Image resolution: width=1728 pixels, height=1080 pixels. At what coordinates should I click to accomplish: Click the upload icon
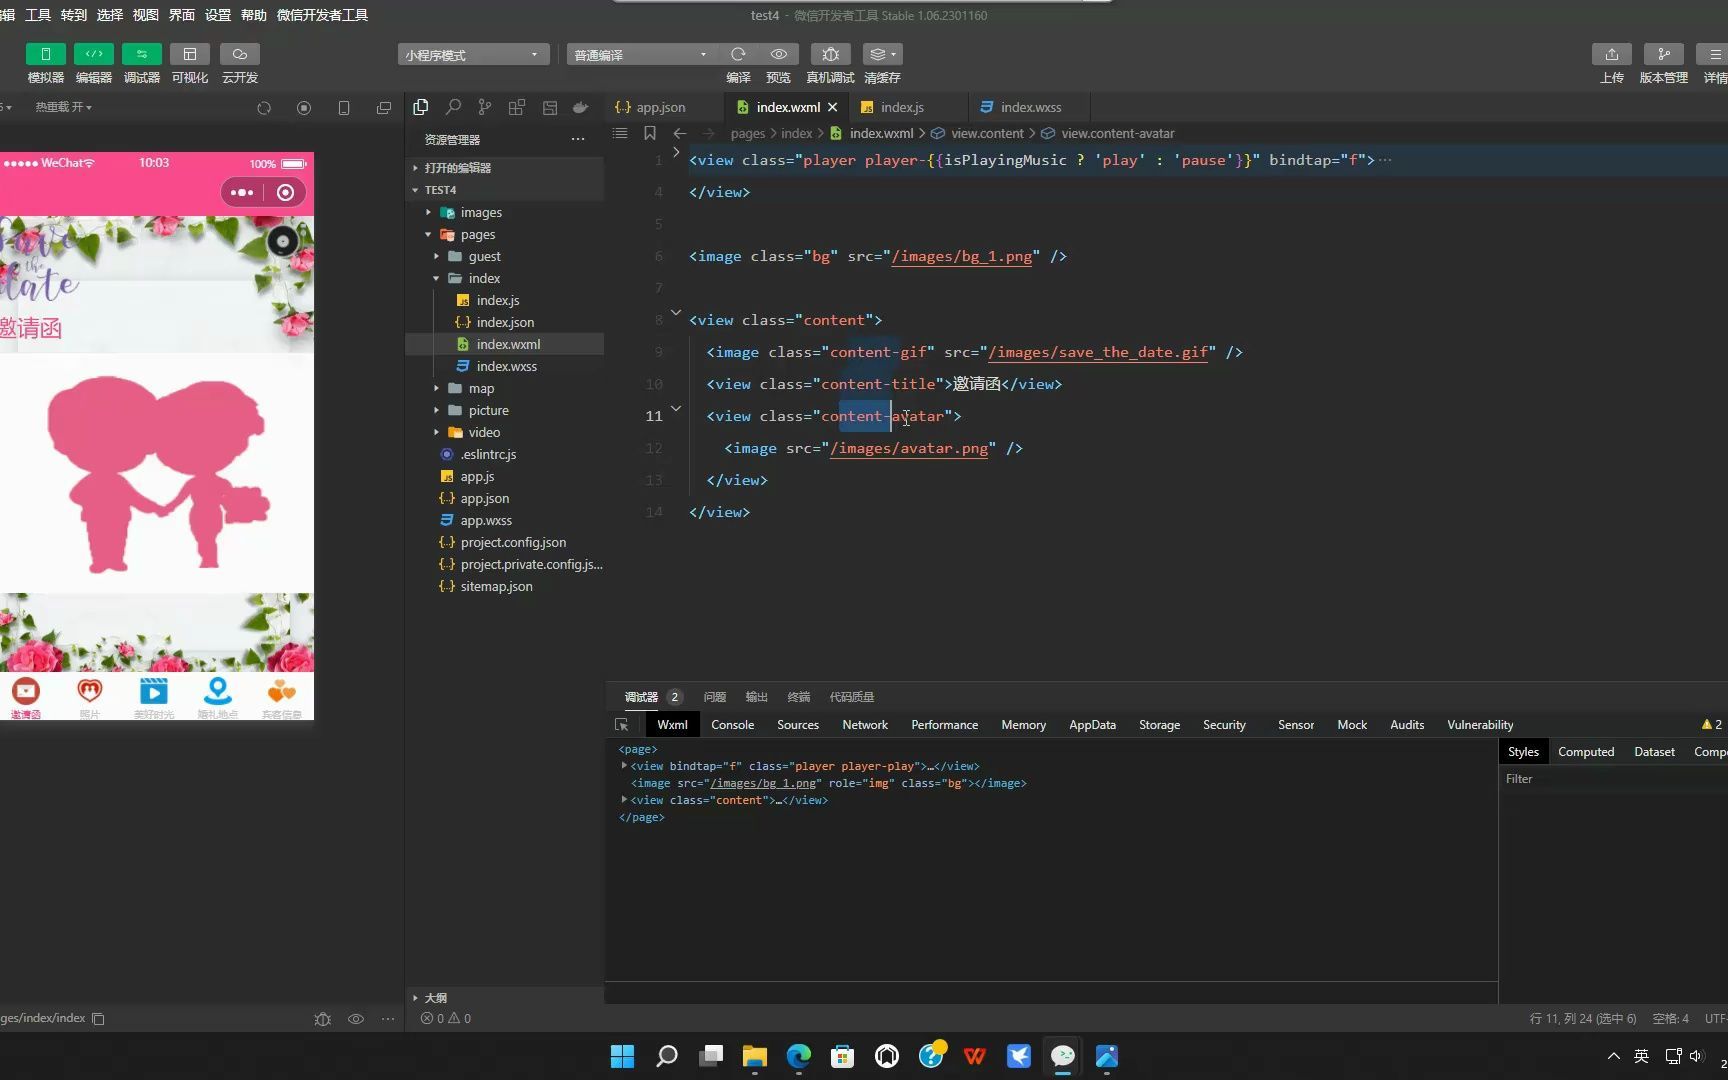click(1611, 54)
